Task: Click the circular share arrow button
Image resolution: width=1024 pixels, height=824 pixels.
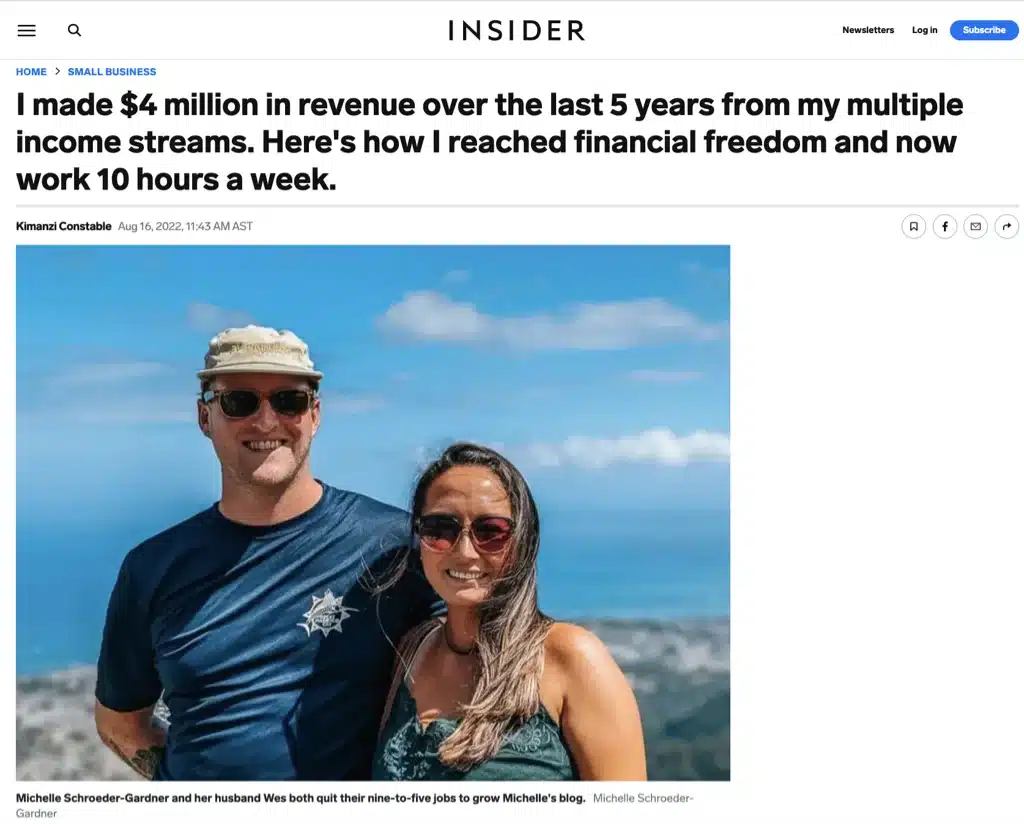Action: [1006, 226]
